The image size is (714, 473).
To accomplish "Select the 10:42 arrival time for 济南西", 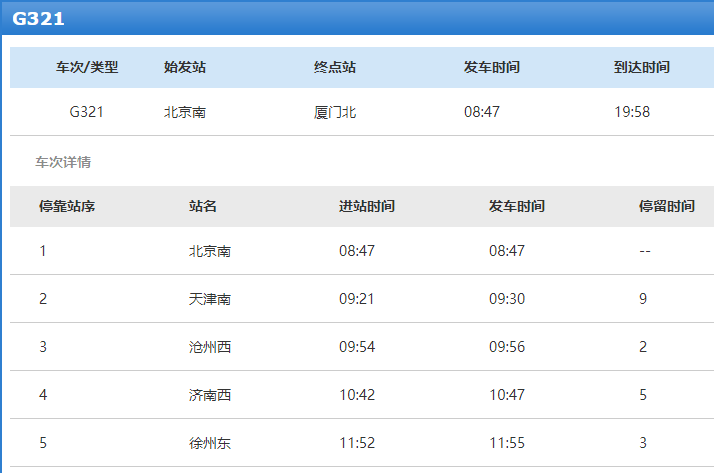I will pyautogui.click(x=357, y=395).
